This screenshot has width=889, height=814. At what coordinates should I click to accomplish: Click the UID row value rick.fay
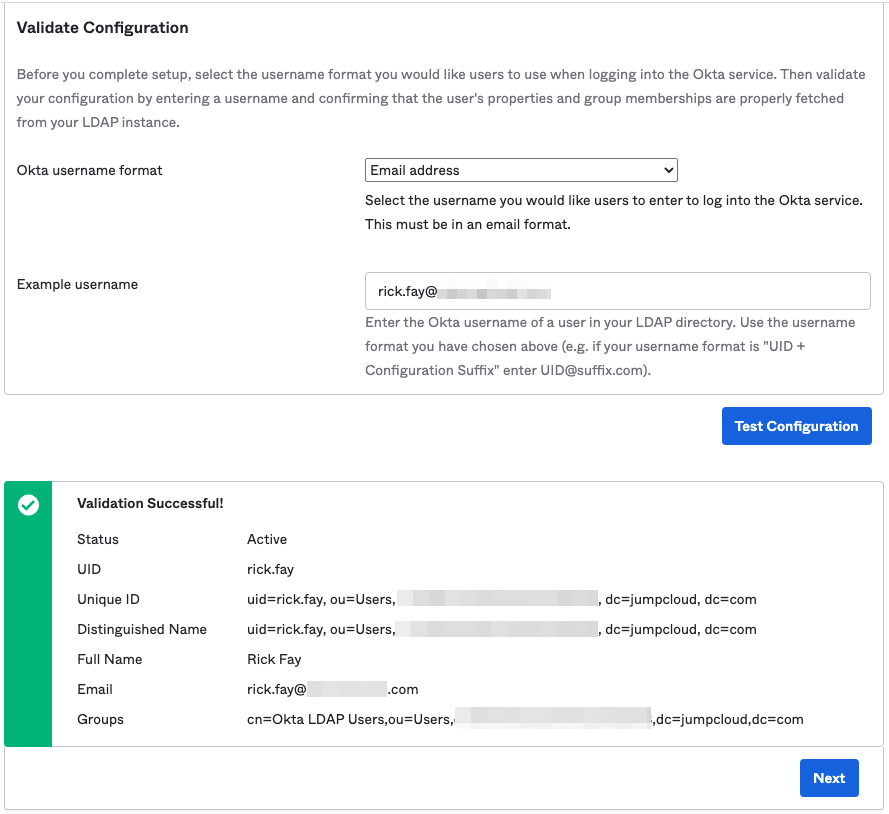tap(270, 569)
